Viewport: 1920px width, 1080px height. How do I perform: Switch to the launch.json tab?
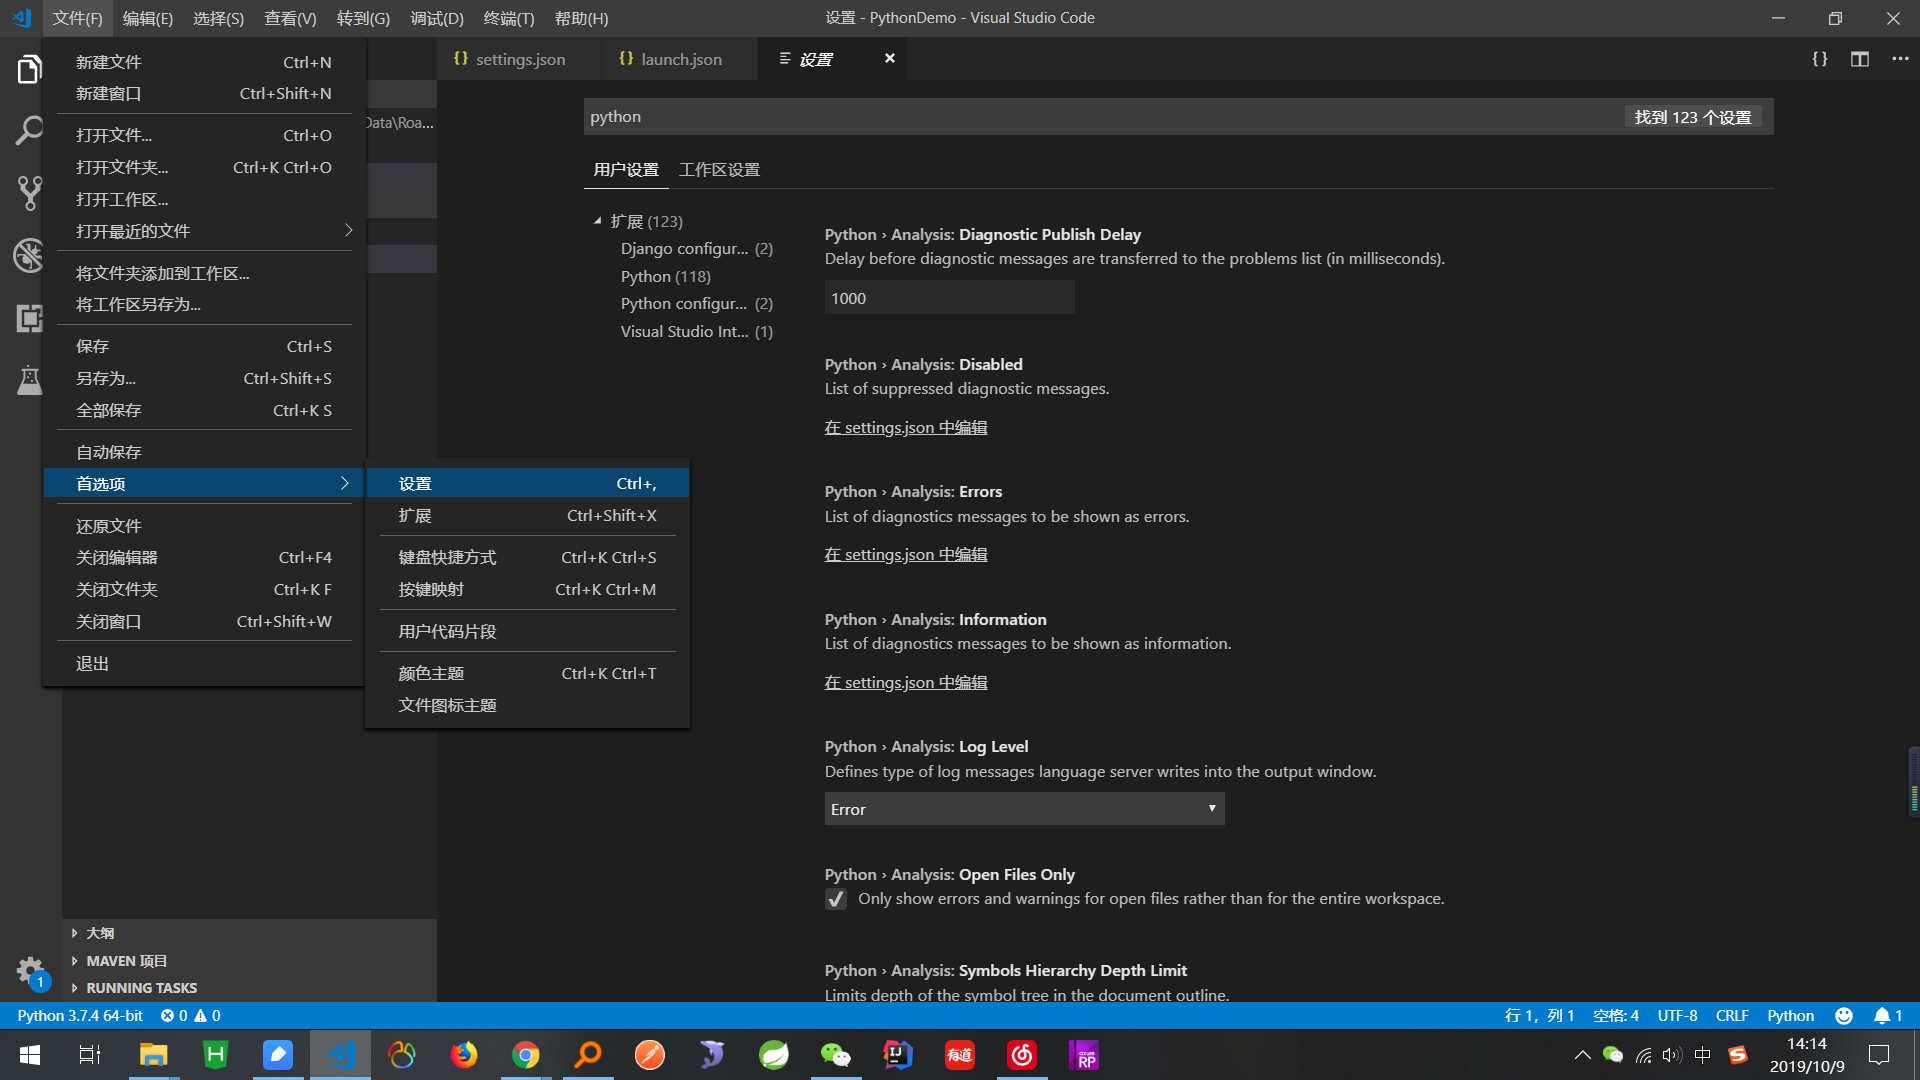click(x=680, y=59)
